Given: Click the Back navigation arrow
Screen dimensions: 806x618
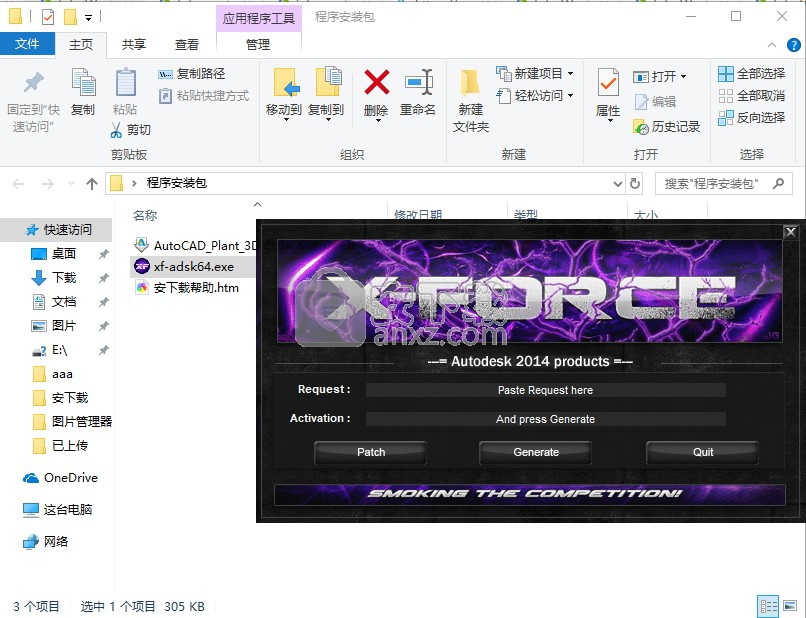Looking at the screenshot, I should [19, 184].
